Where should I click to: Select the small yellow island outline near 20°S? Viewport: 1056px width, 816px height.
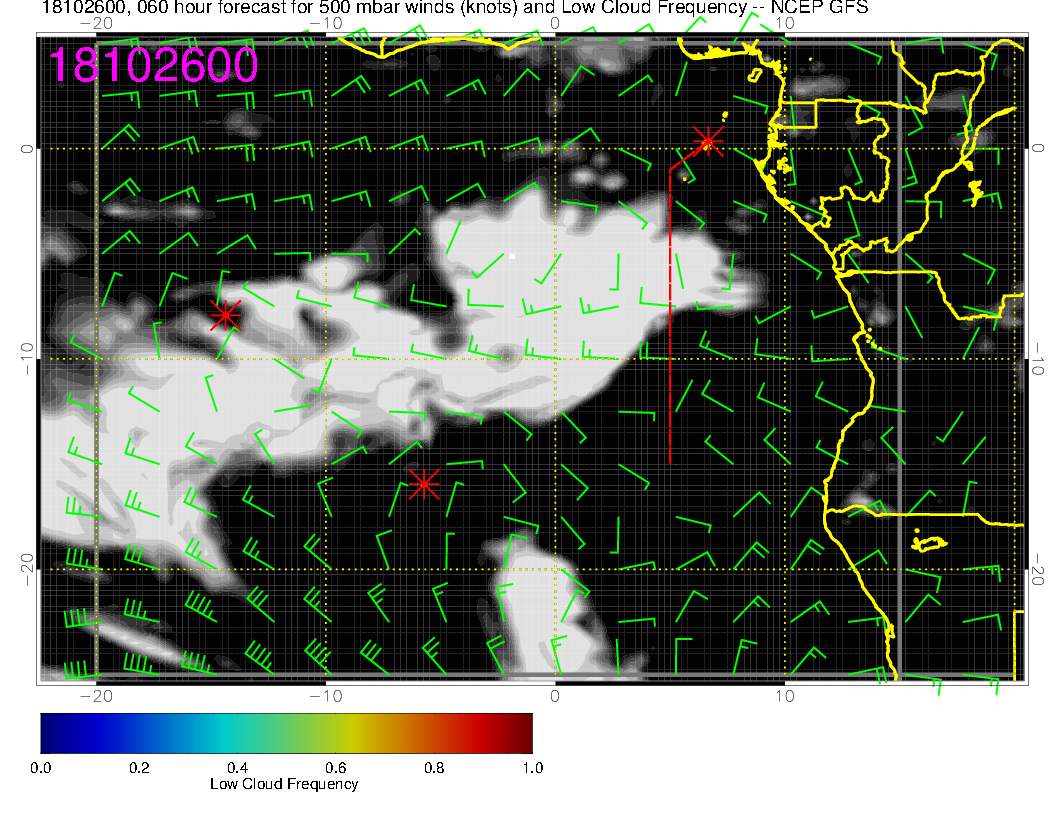(x=930, y=543)
